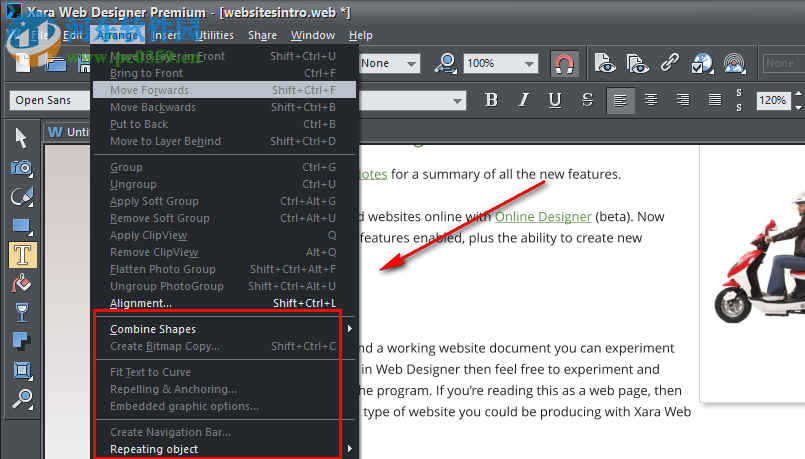Align text right
The width and height of the screenshot is (805, 459).
(683, 100)
